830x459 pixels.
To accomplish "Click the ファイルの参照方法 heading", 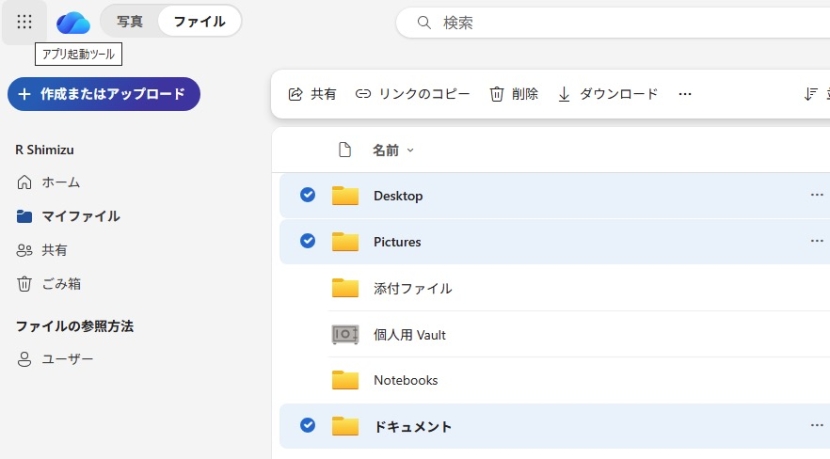I will point(75,326).
